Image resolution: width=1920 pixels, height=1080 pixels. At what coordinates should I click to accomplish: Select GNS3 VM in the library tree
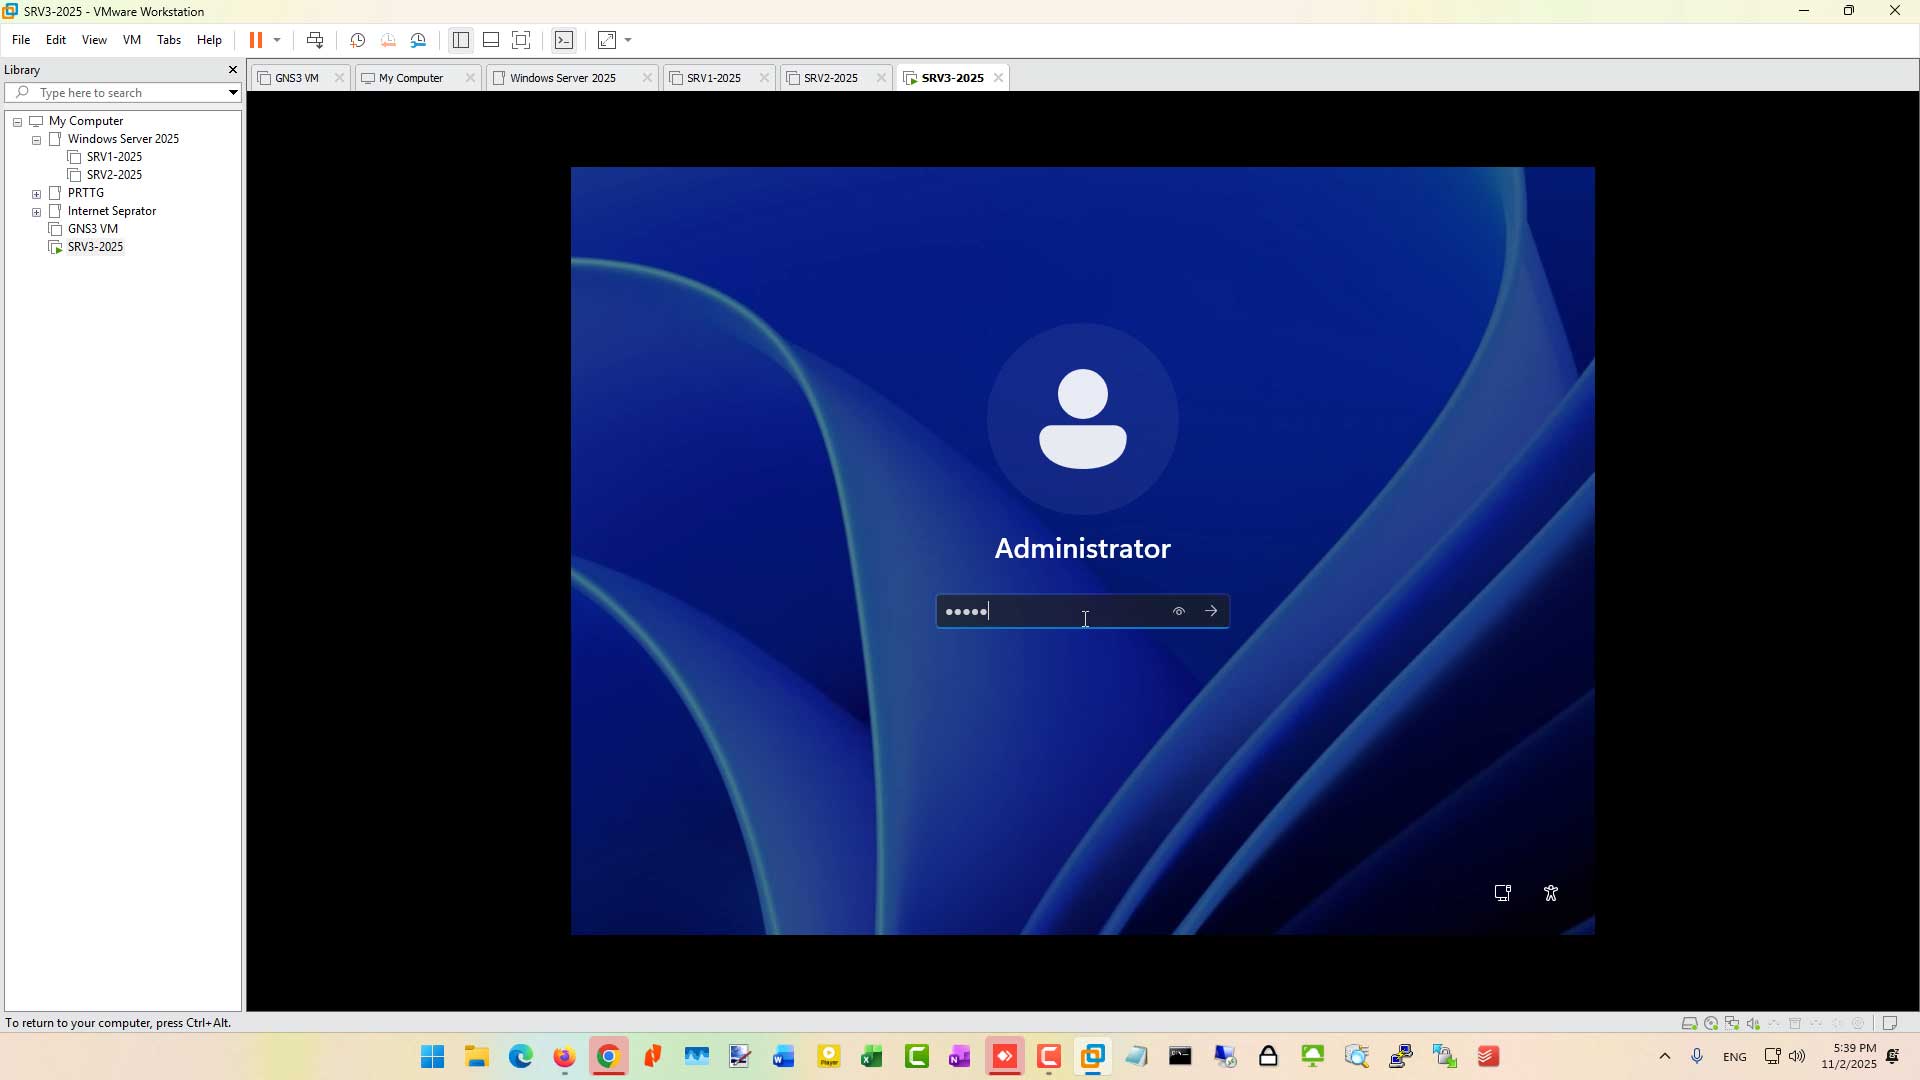click(93, 229)
